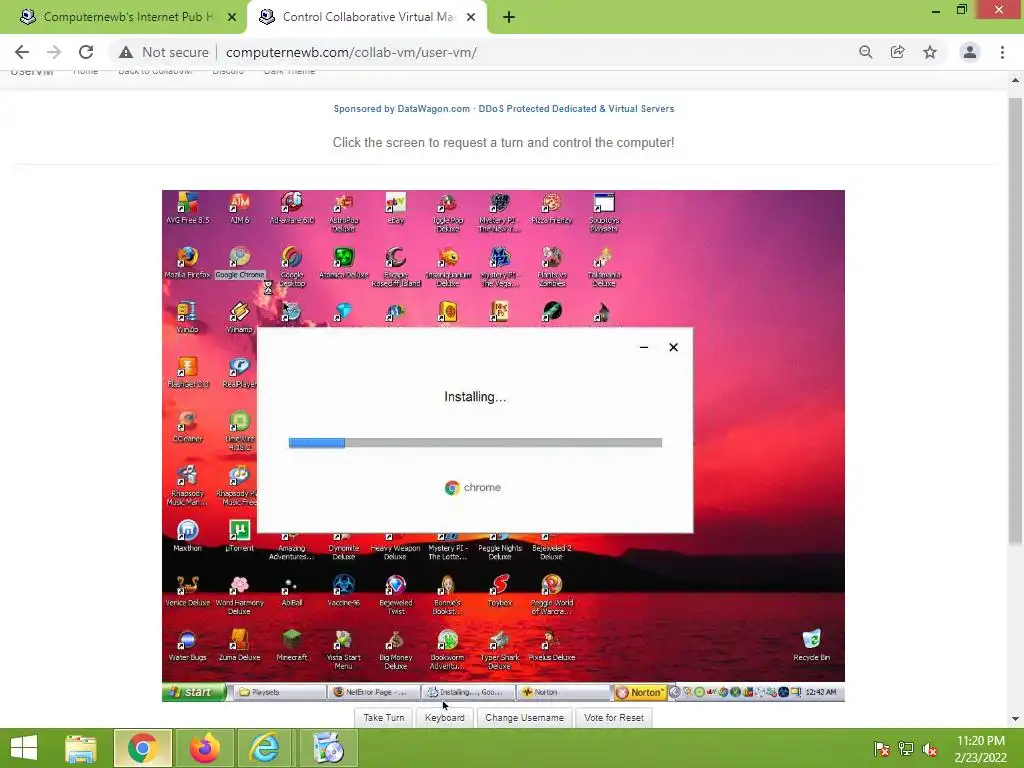Screen dimensions: 1024x768
Task: Open a new browser tab
Action: tap(509, 18)
